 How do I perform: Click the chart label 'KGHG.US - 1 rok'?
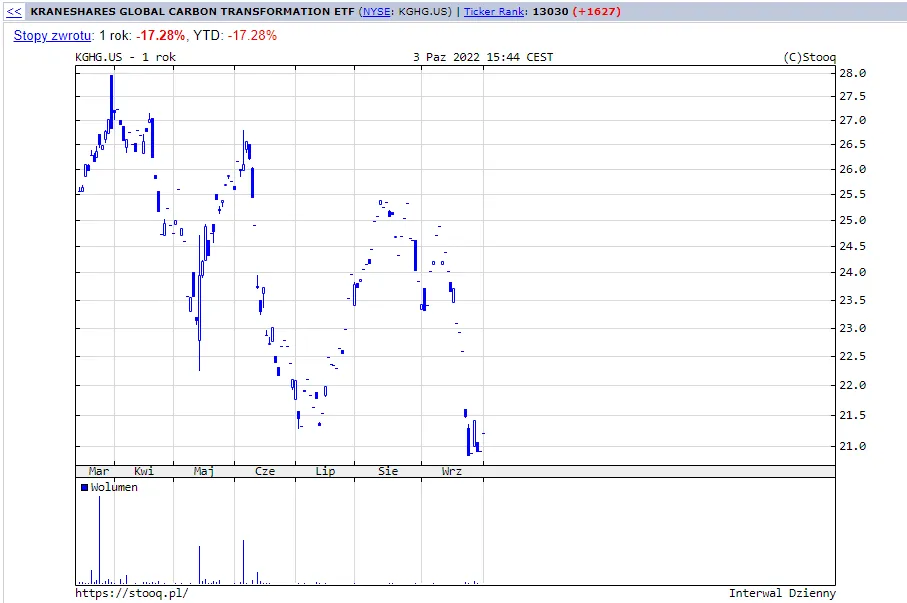click(126, 57)
